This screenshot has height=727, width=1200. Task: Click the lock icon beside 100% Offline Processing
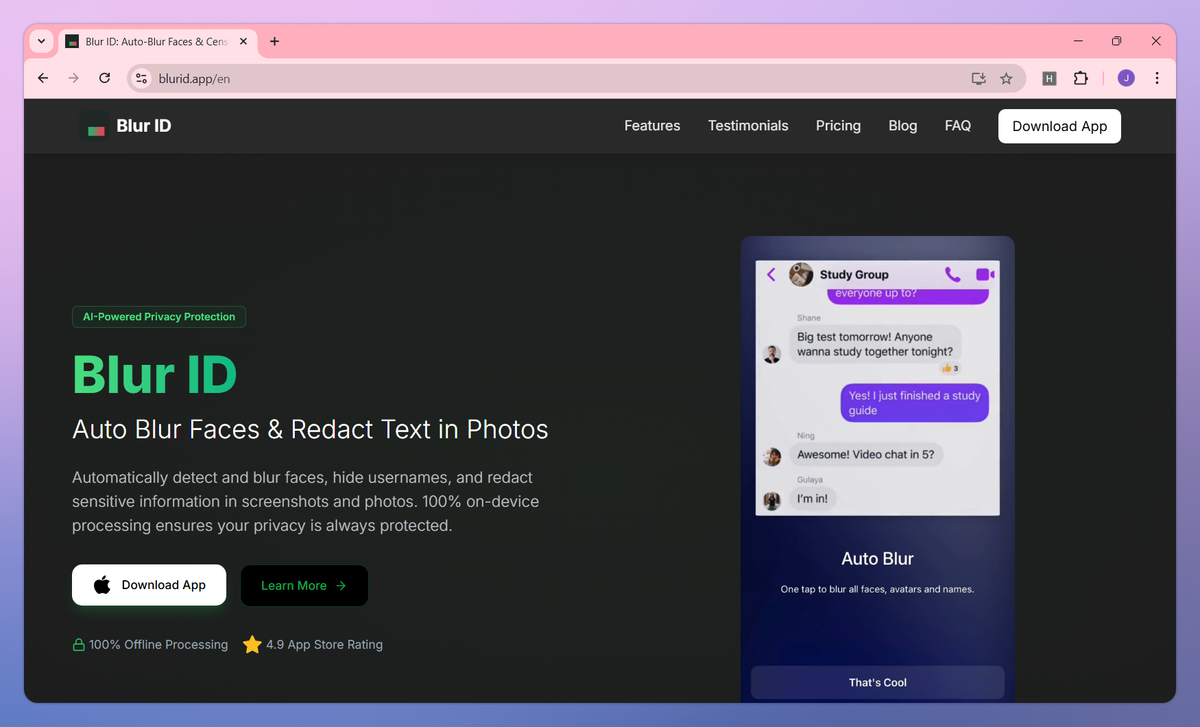(x=78, y=644)
